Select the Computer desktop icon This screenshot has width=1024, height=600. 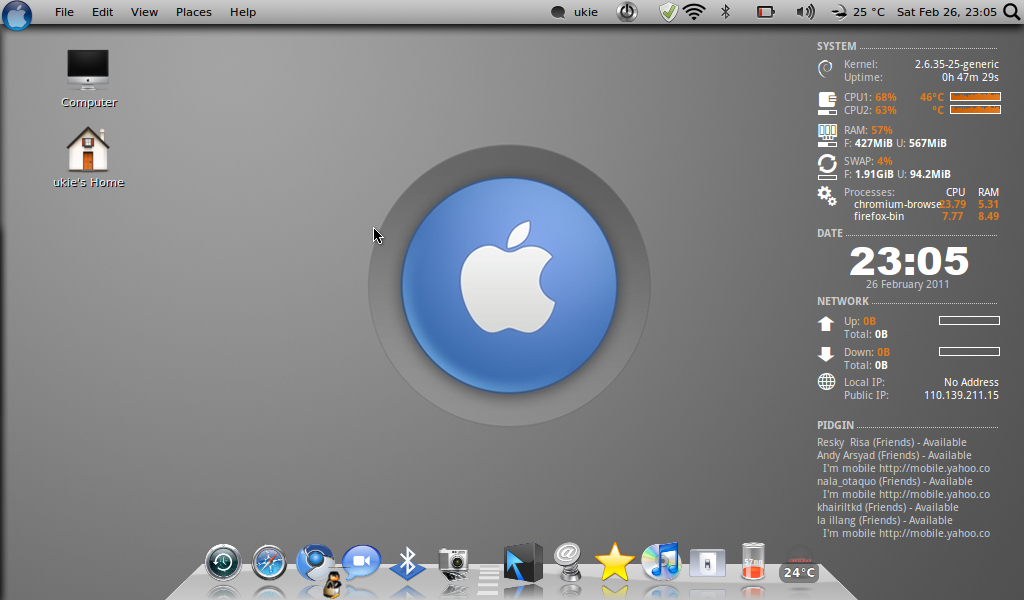pos(89,78)
